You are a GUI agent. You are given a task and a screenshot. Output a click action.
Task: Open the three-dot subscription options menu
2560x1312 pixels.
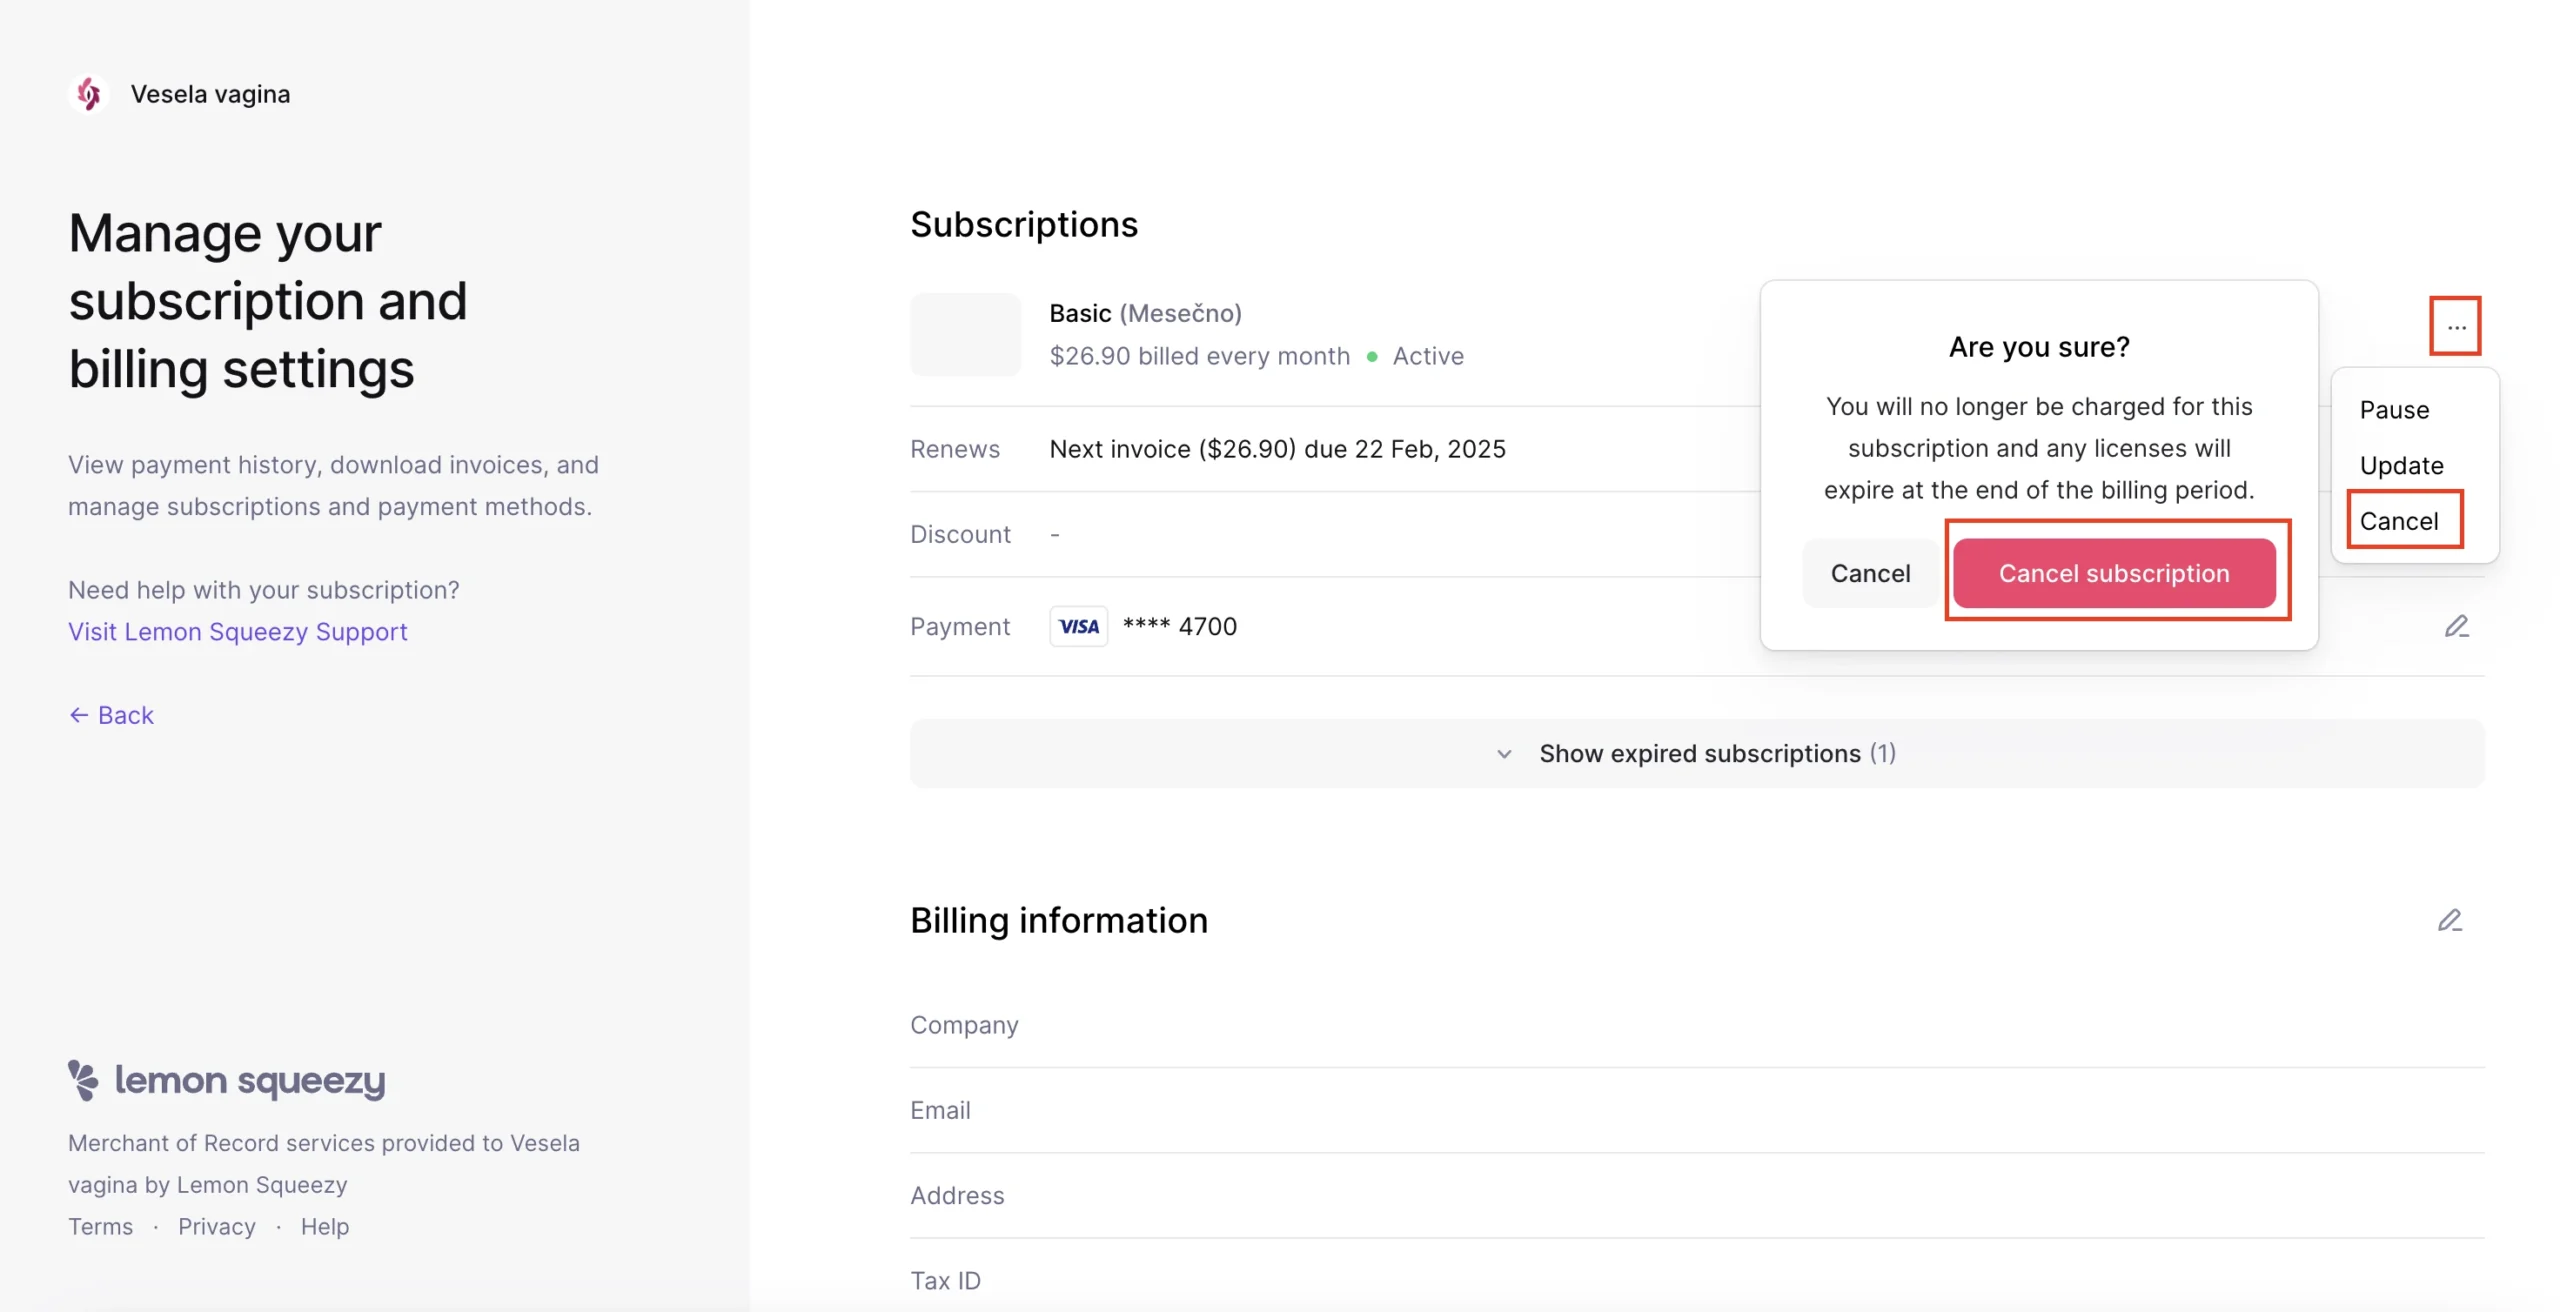(2455, 326)
